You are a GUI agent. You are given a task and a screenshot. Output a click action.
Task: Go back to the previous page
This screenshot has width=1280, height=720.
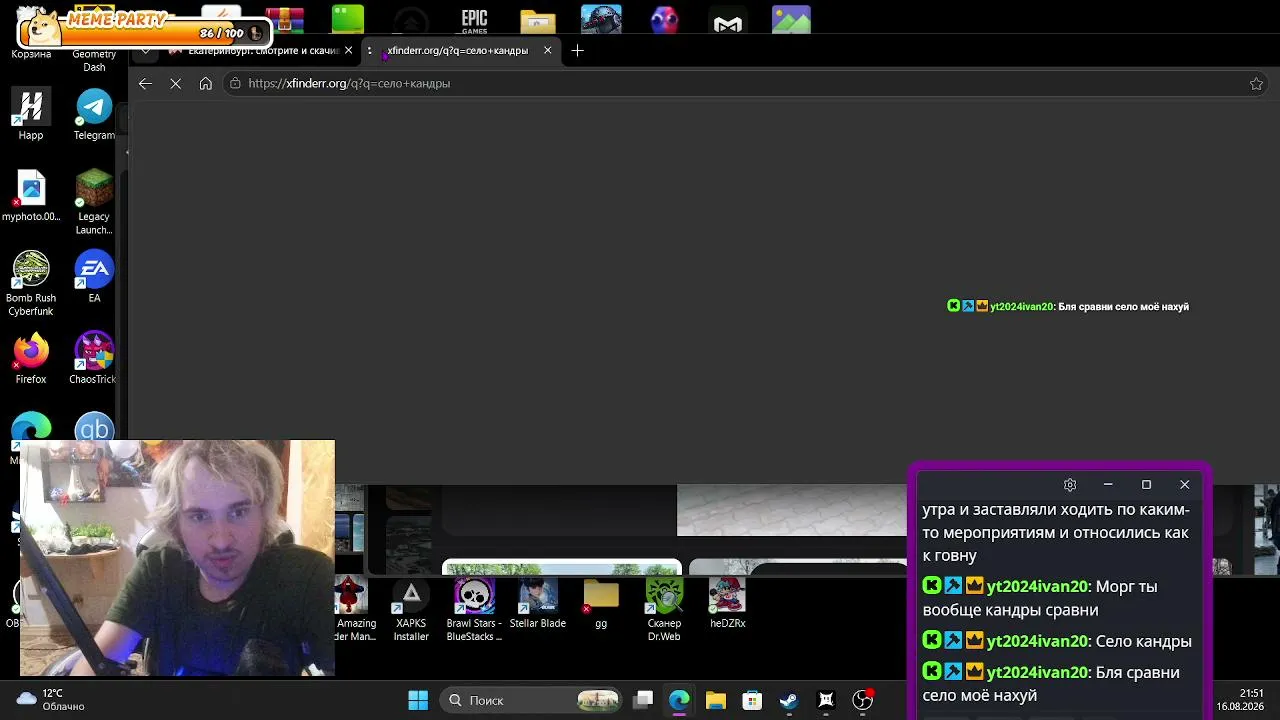tap(145, 84)
